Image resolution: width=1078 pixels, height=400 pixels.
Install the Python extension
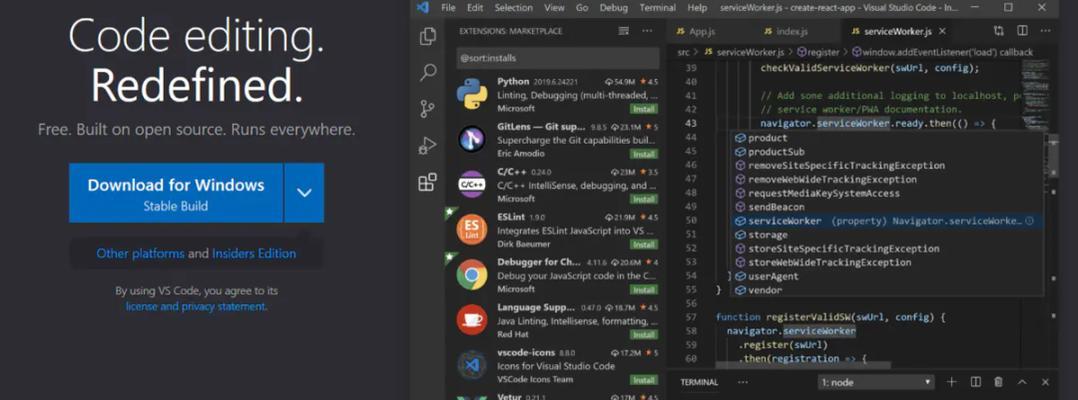[x=644, y=109]
